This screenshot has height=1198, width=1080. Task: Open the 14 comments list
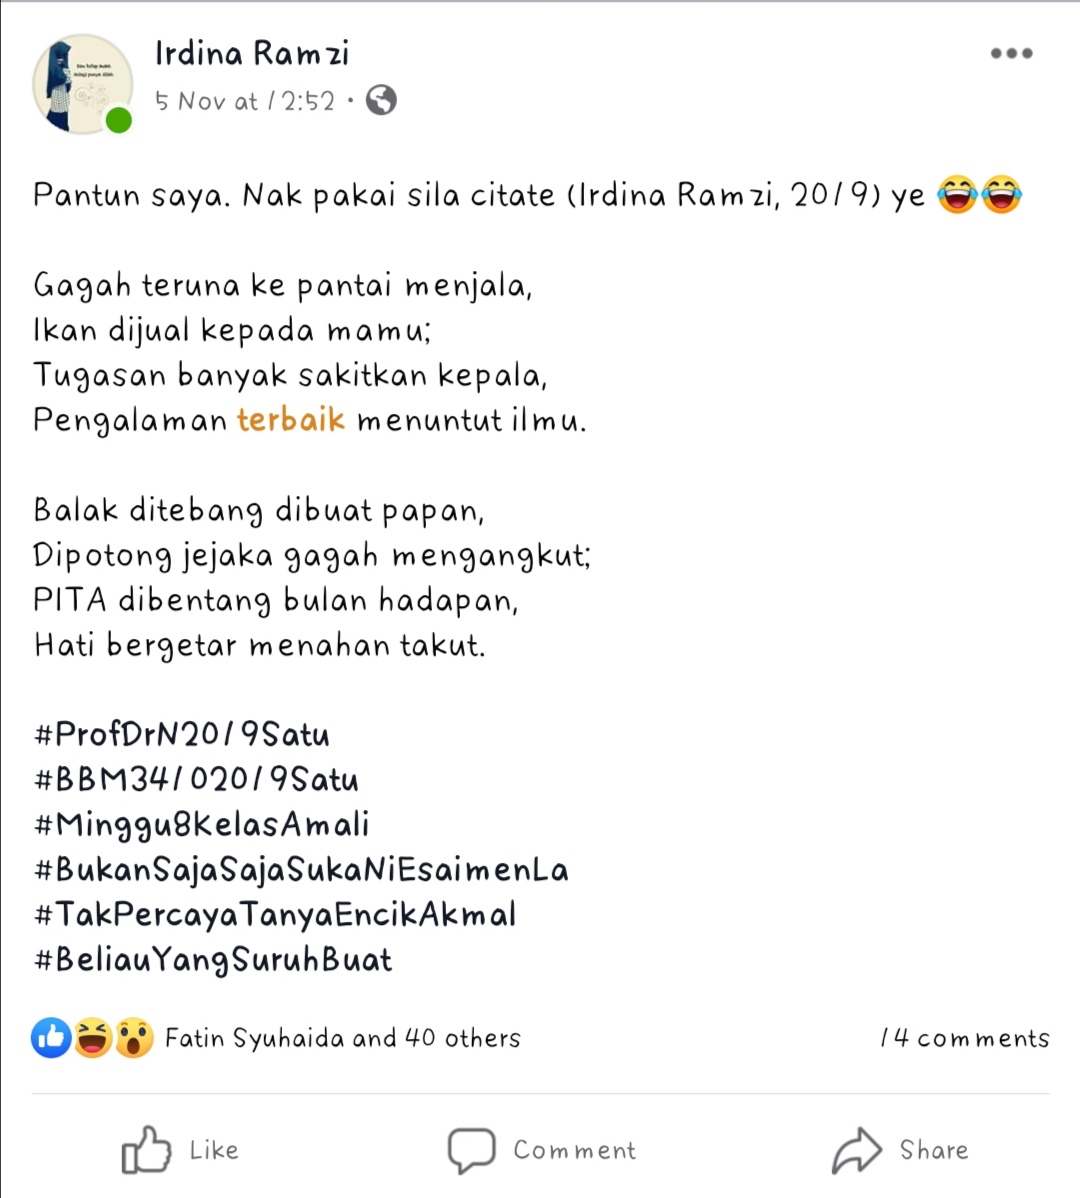[x=965, y=1038]
